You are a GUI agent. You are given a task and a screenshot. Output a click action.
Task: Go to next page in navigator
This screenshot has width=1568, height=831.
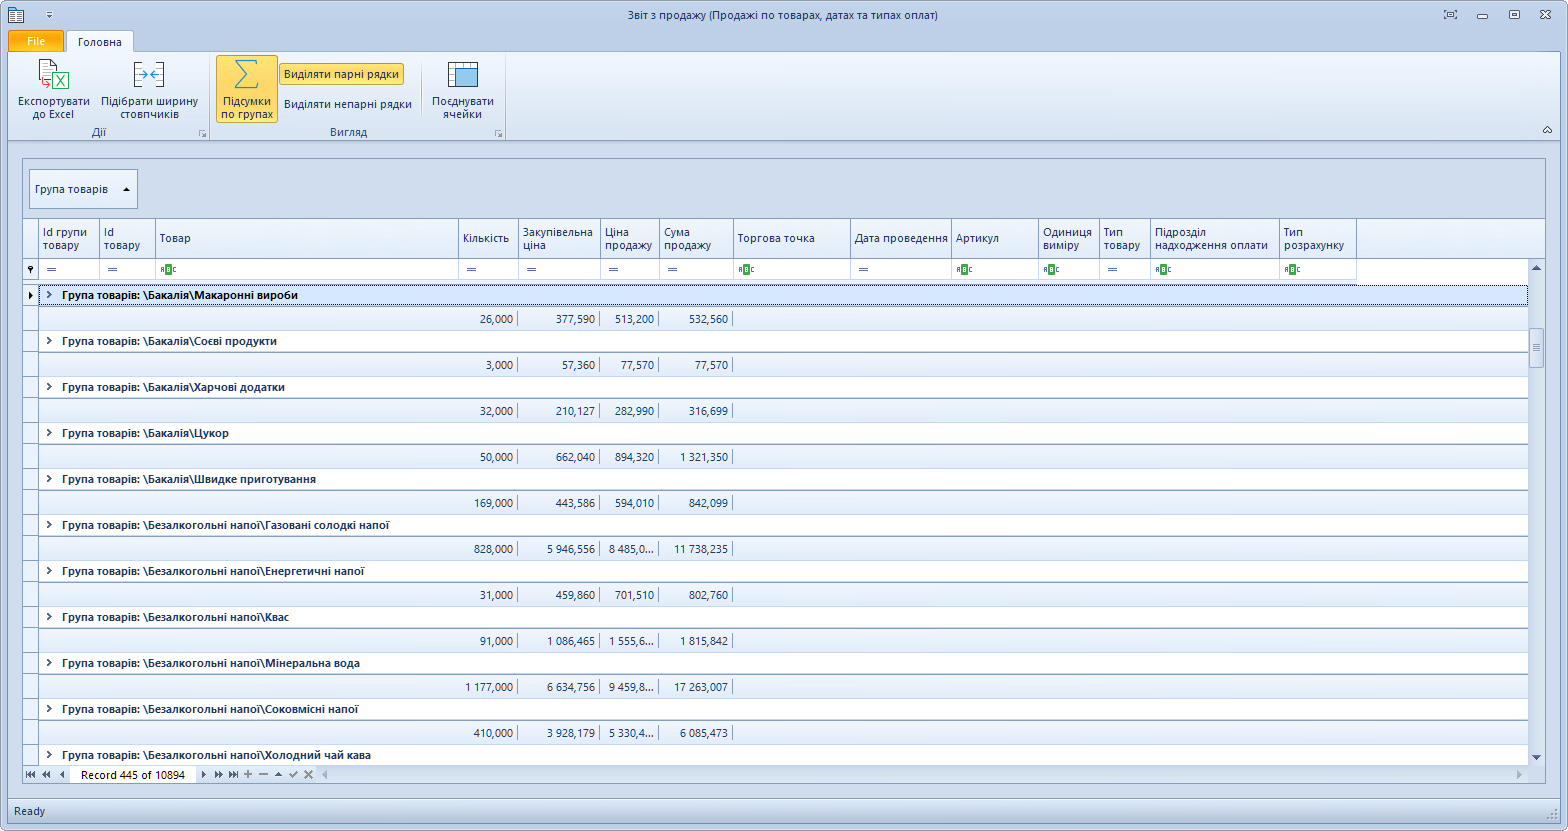pos(218,775)
